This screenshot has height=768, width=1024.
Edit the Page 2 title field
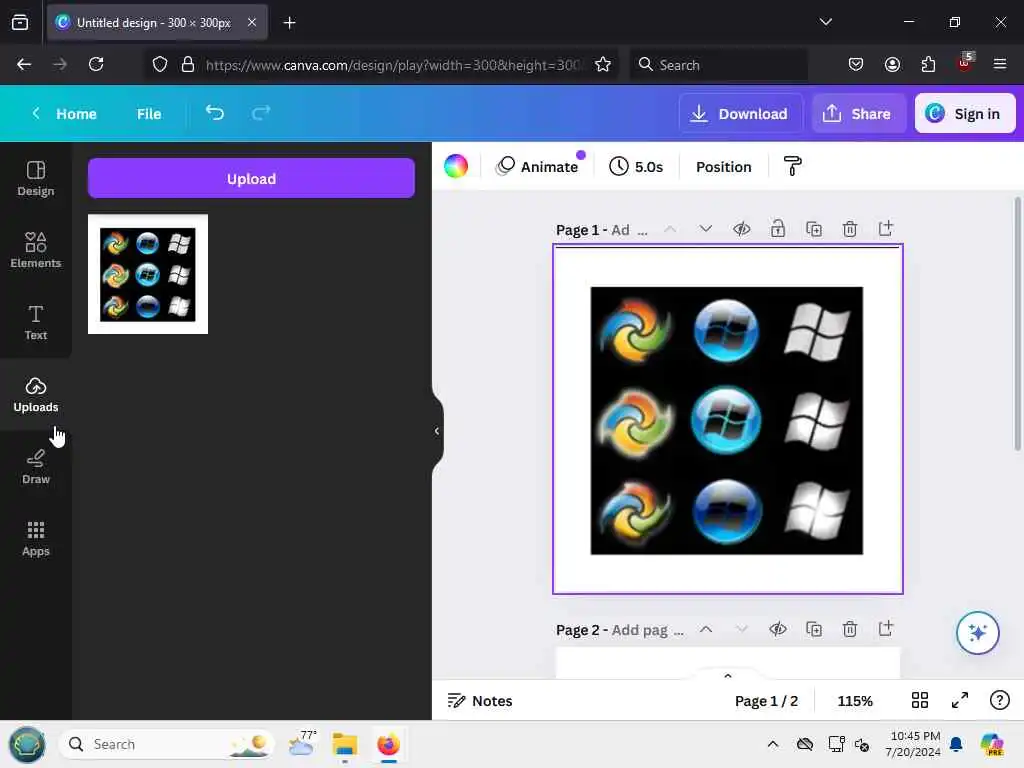click(x=648, y=630)
